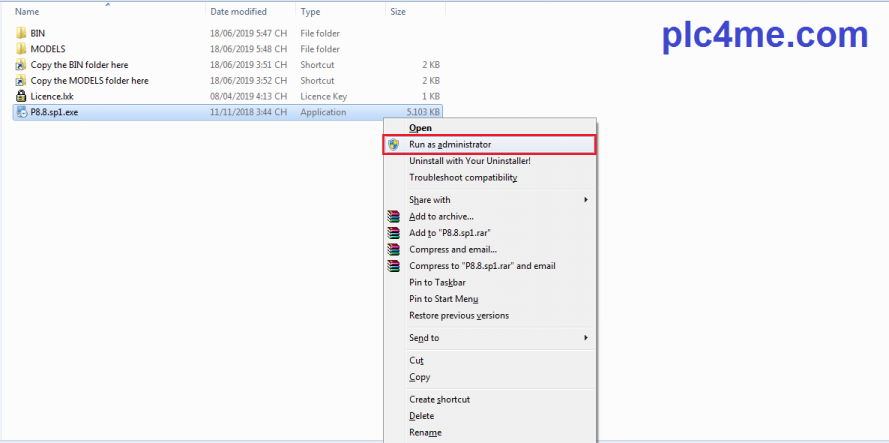Select the Licence.lxk lock icon
The height and width of the screenshot is (443, 889).
pyautogui.click(x=21, y=96)
